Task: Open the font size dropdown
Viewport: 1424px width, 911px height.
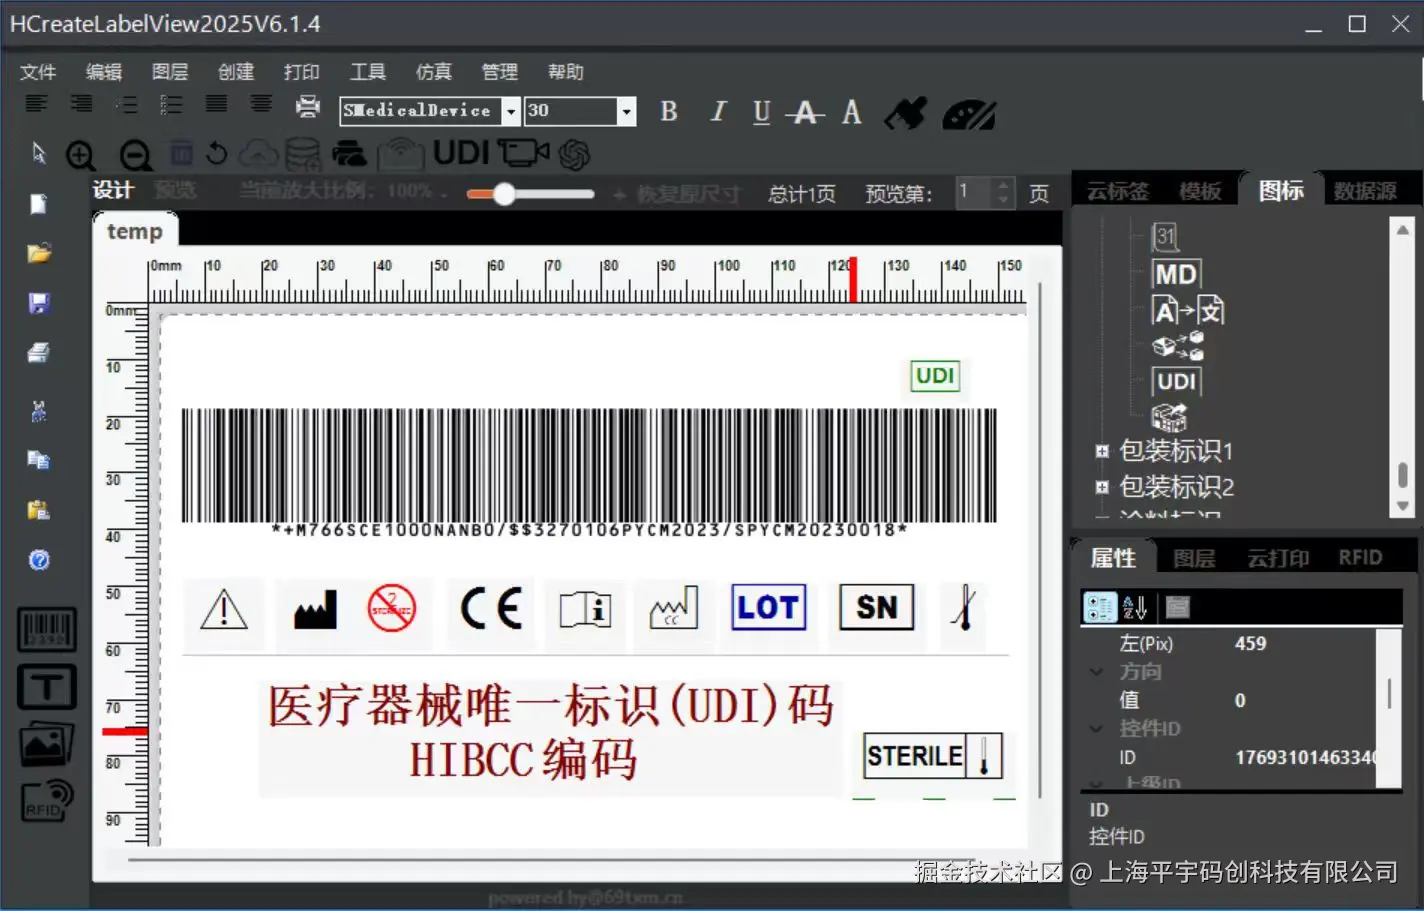Action: pos(626,111)
